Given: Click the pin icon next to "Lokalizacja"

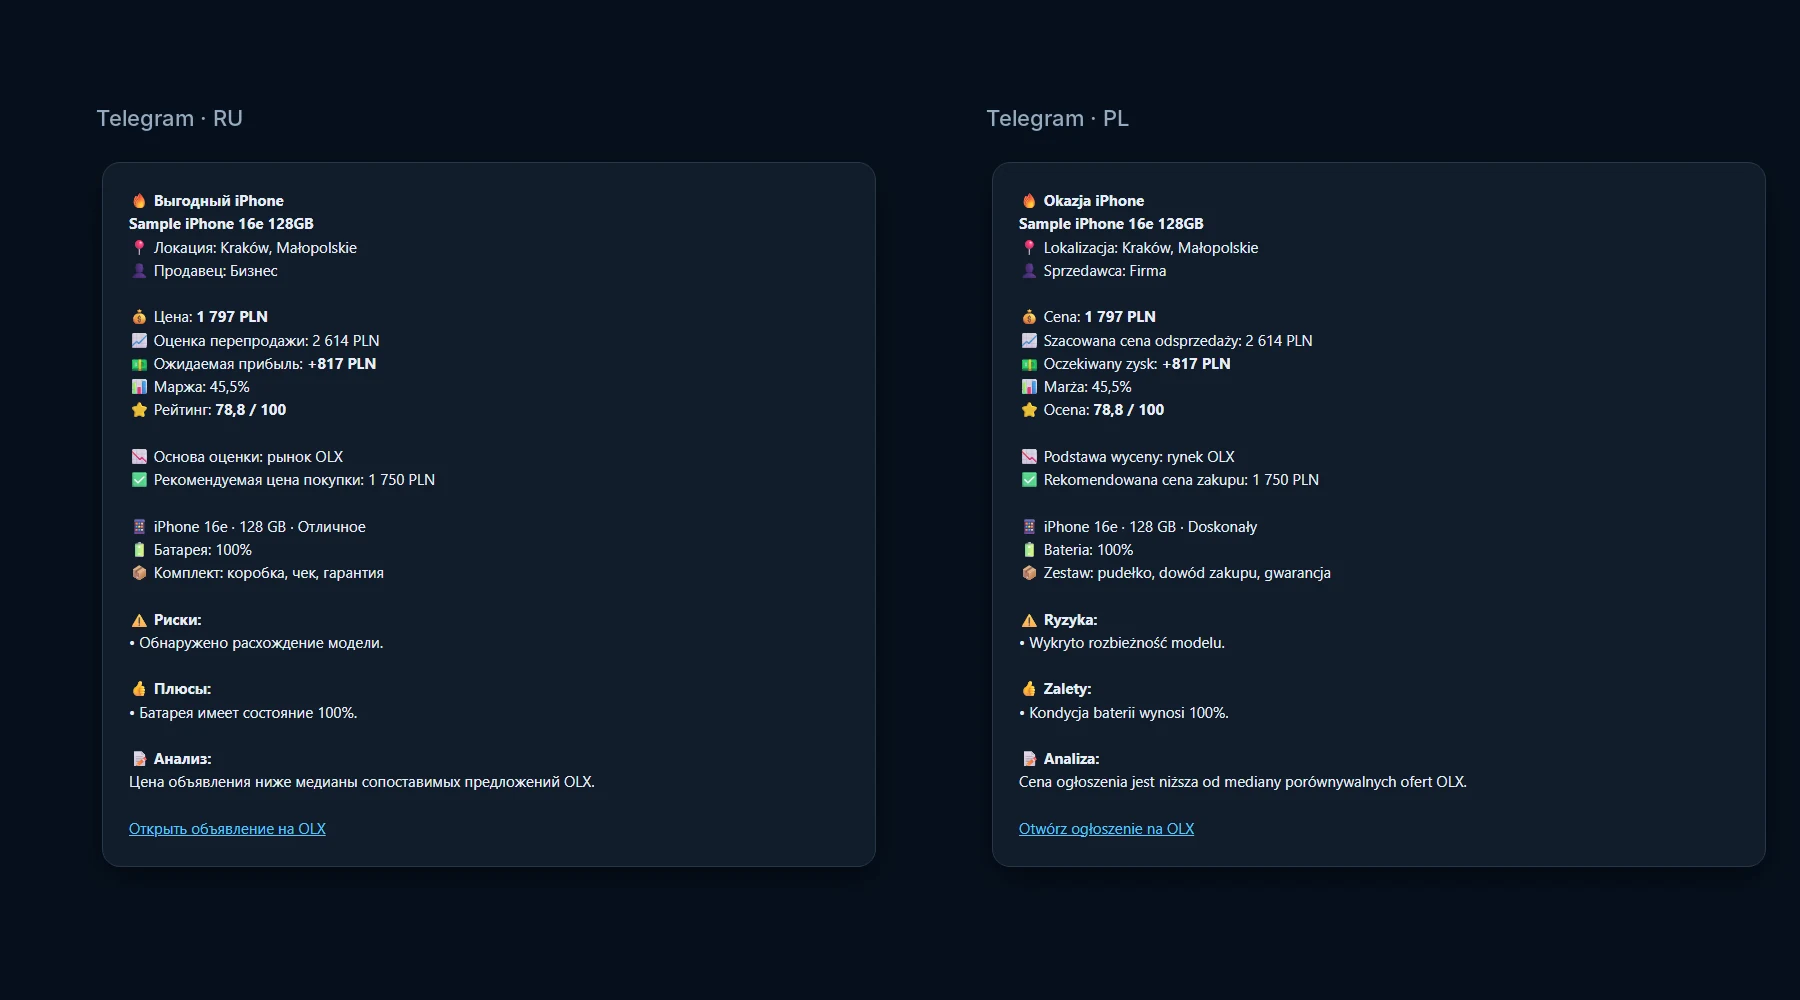Looking at the screenshot, I should 1029,248.
